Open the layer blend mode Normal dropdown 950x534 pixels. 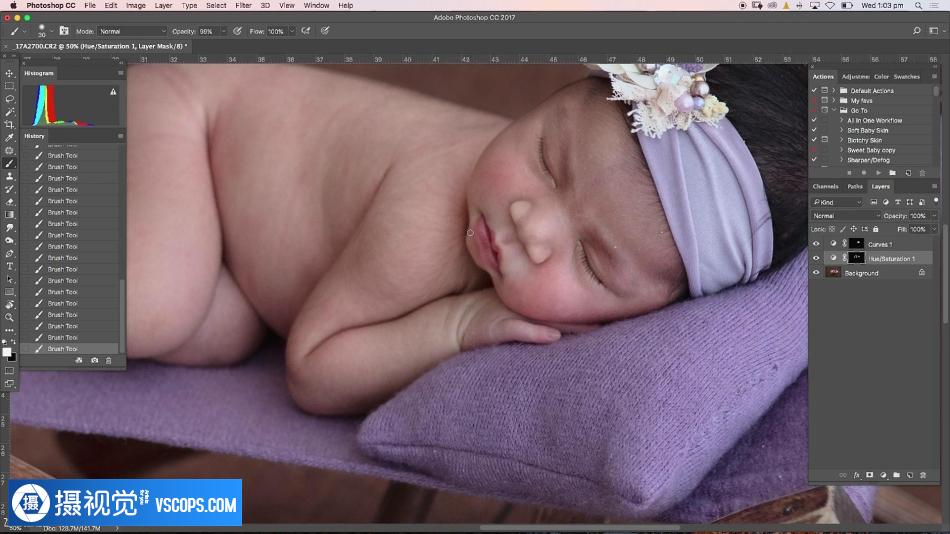point(846,216)
